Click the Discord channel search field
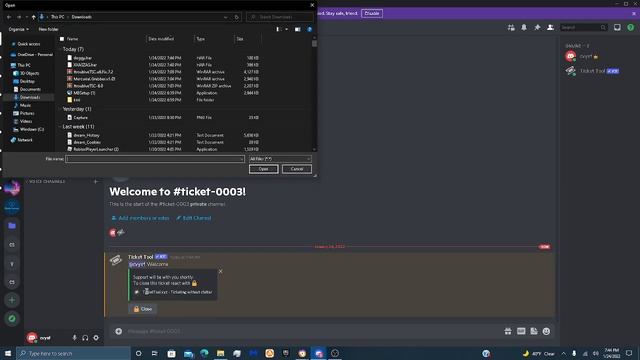 pos(583,27)
